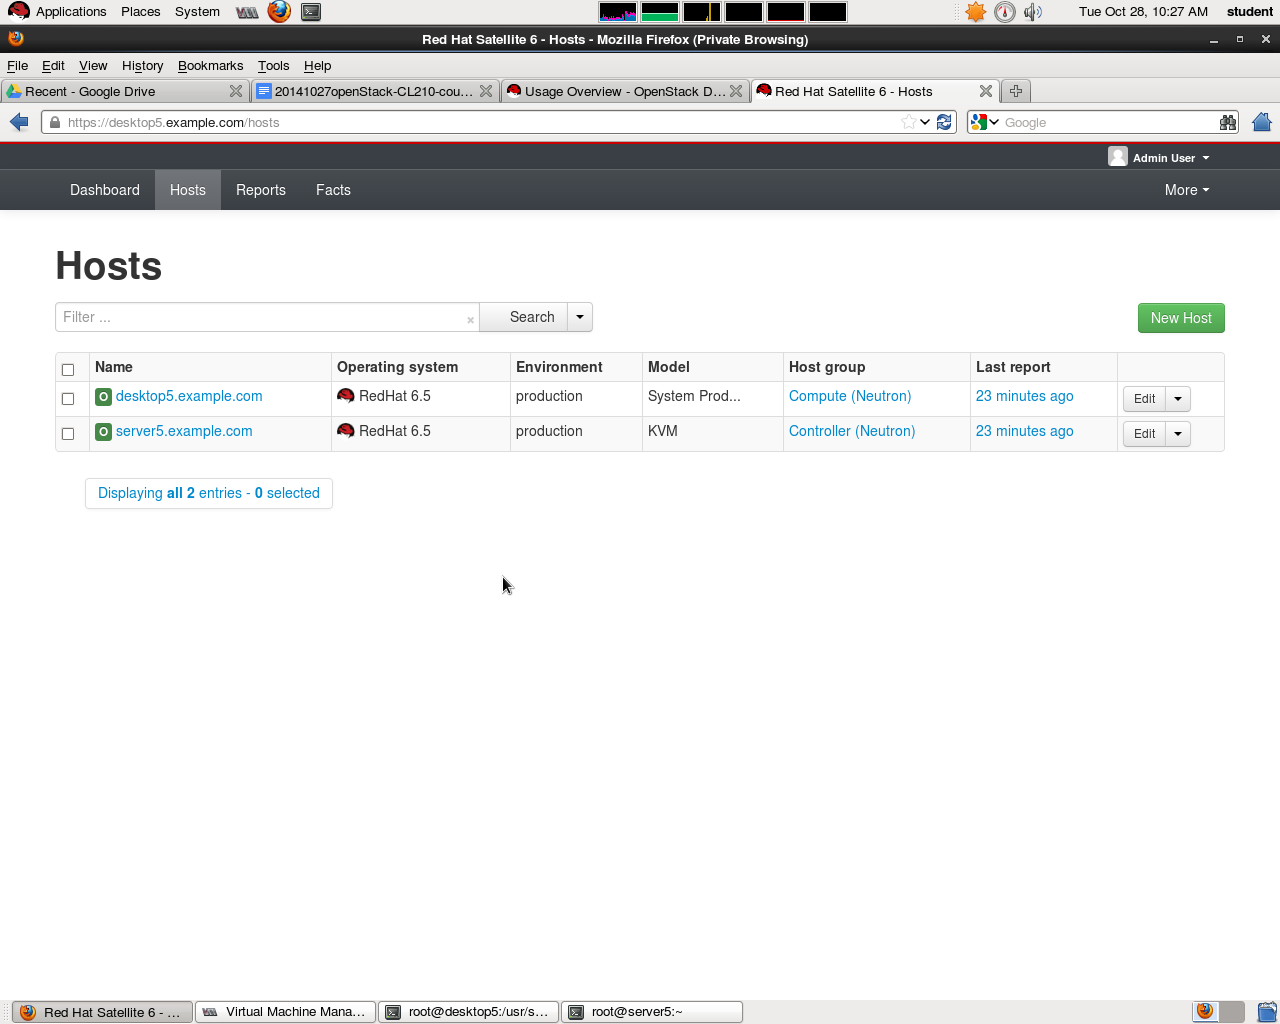Click the New Host button
Image resolution: width=1280 pixels, height=1024 pixels.
tap(1181, 318)
